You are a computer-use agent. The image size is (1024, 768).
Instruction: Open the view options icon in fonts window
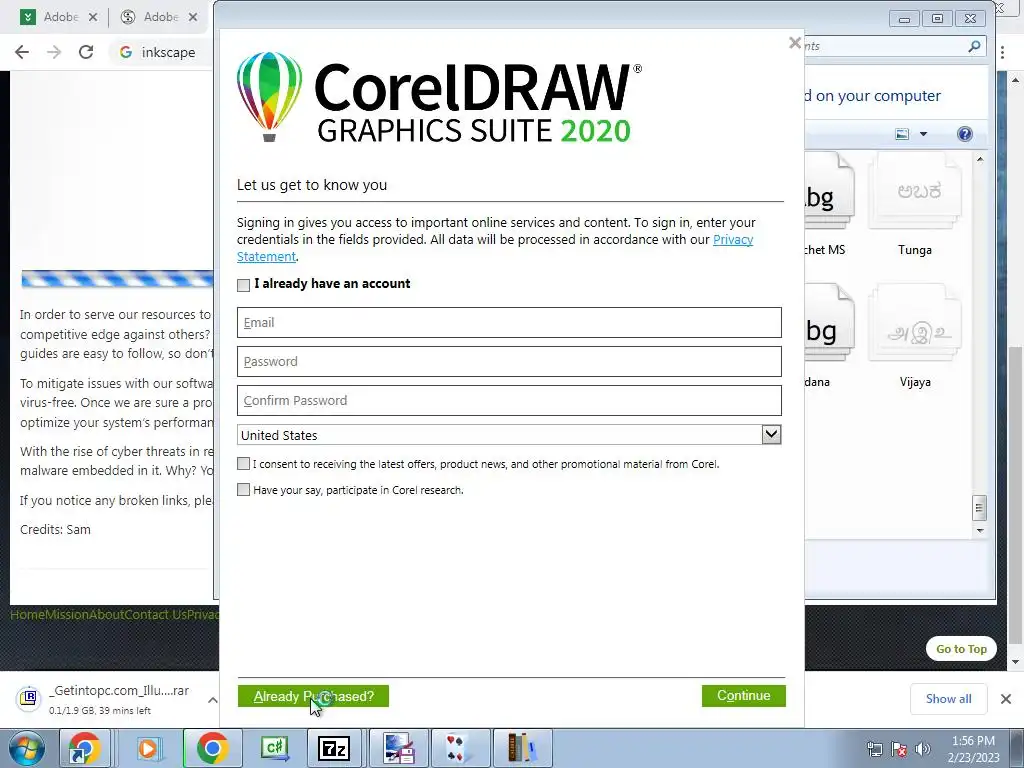(902, 134)
